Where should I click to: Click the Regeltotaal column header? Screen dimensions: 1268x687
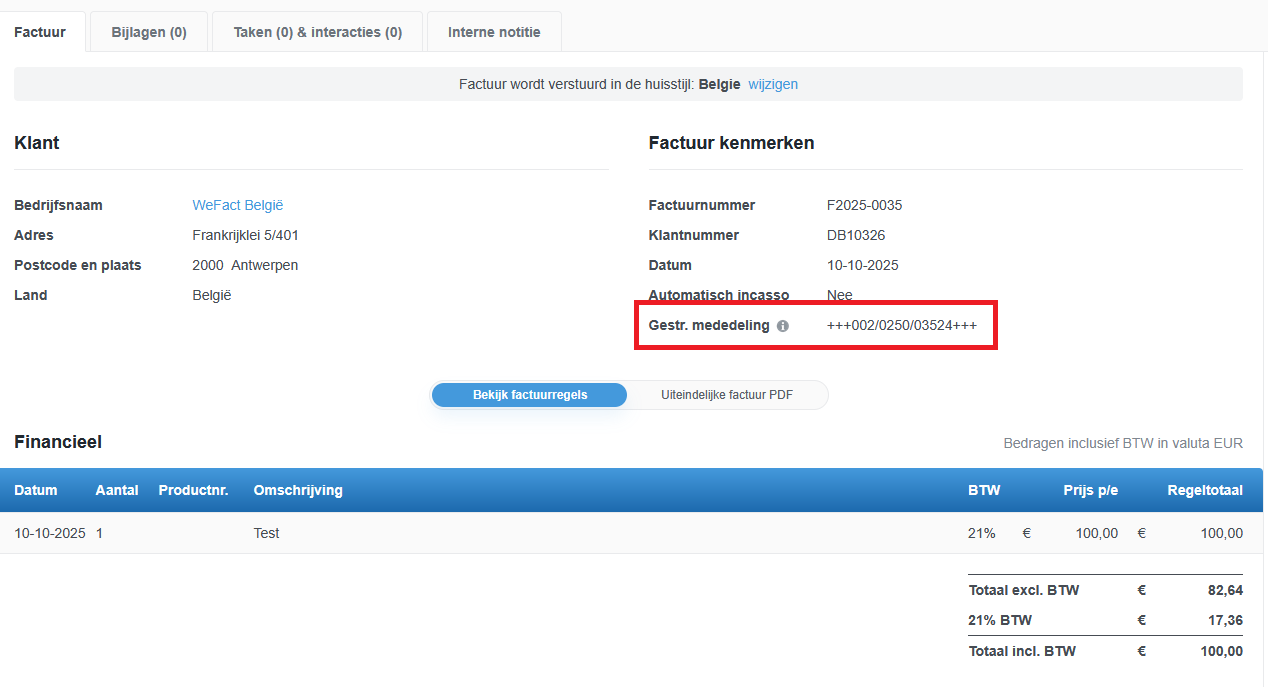[x=1204, y=490]
